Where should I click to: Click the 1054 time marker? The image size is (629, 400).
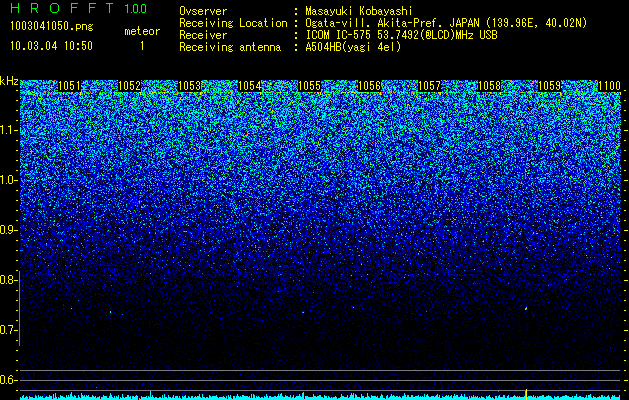250,86
